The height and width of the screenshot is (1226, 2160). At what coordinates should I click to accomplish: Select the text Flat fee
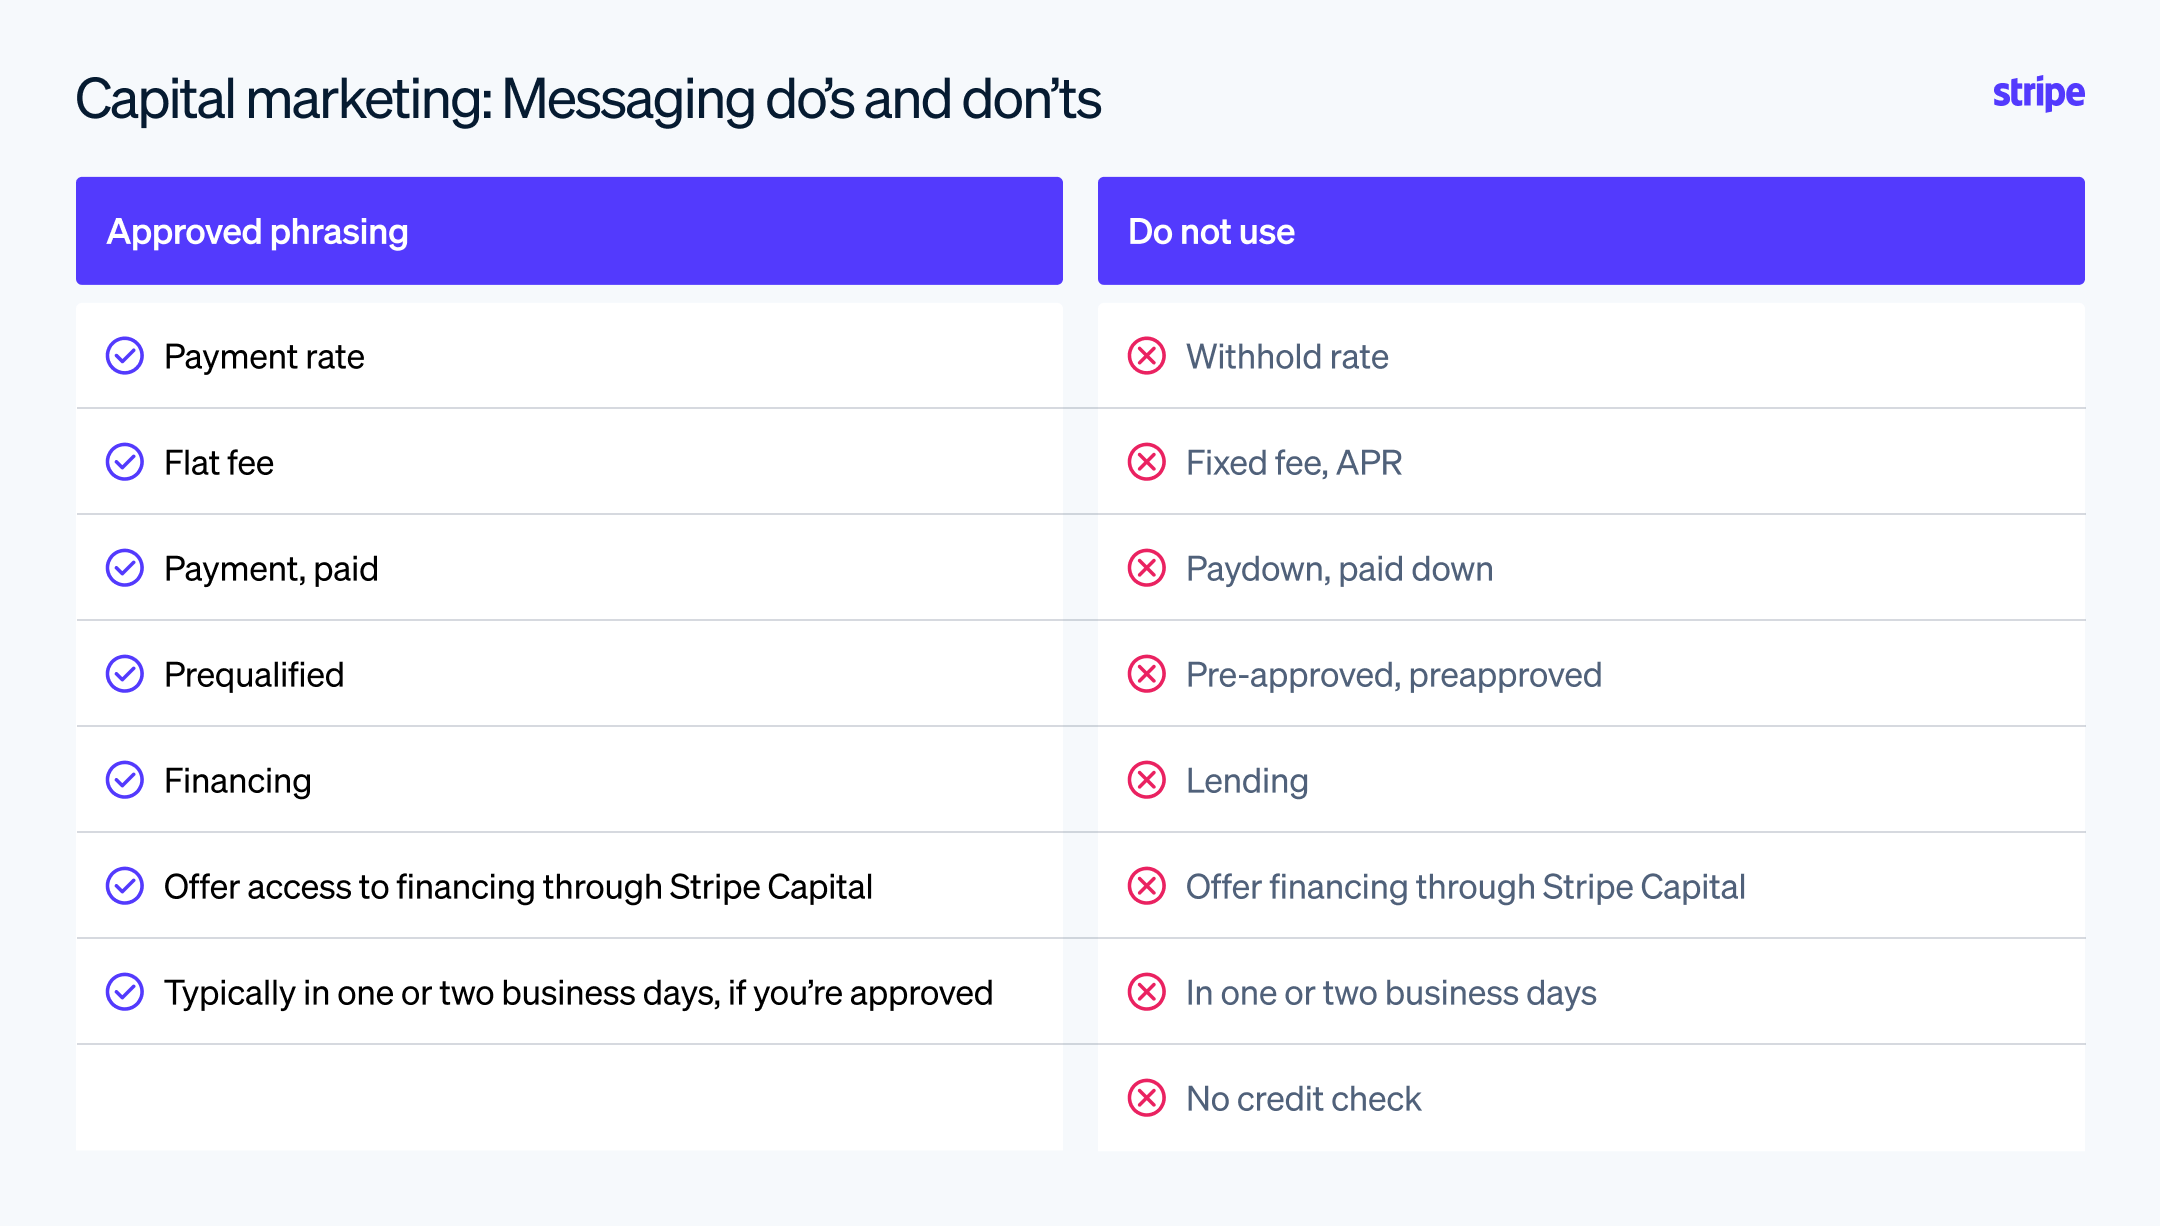pyautogui.click(x=219, y=463)
